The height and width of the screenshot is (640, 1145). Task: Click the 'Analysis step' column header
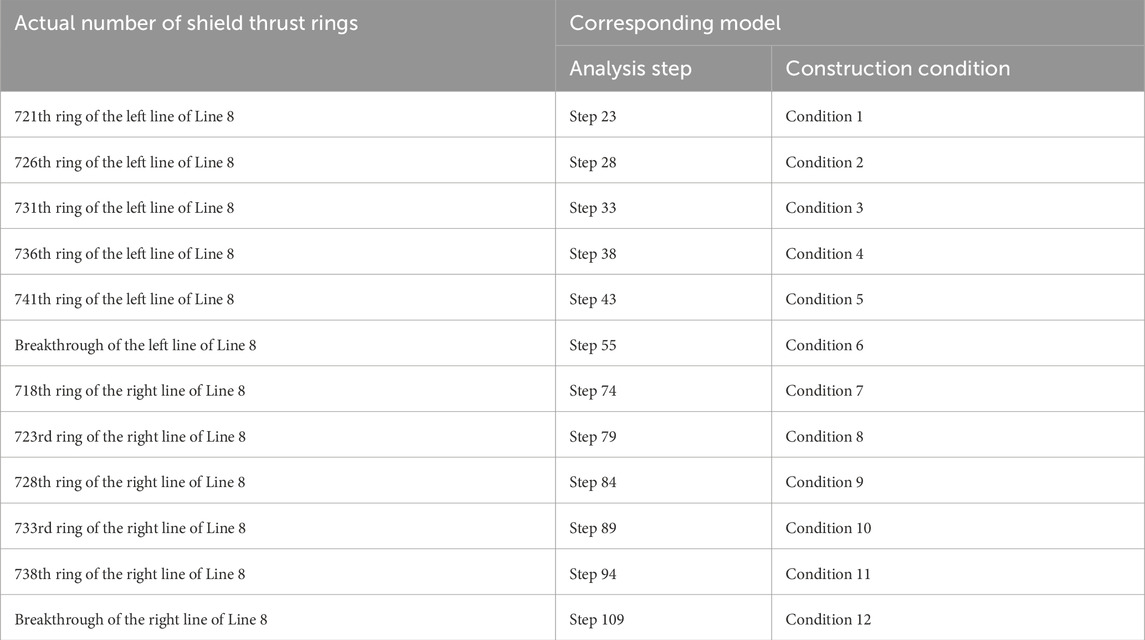pos(663,69)
